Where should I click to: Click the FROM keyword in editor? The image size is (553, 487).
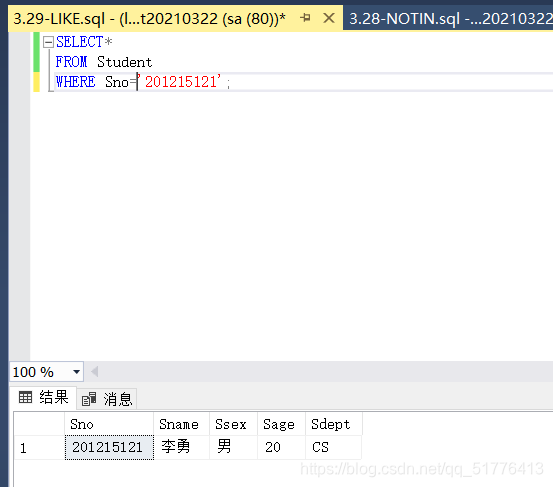click(72, 62)
